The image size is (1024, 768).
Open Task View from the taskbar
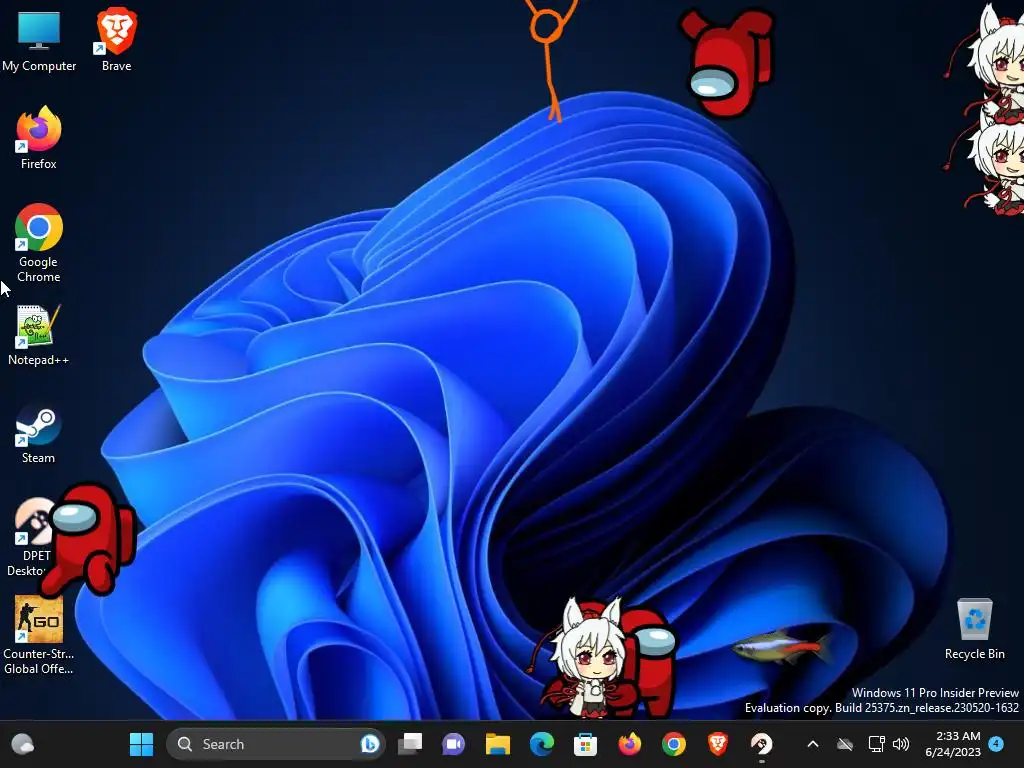pos(410,744)
